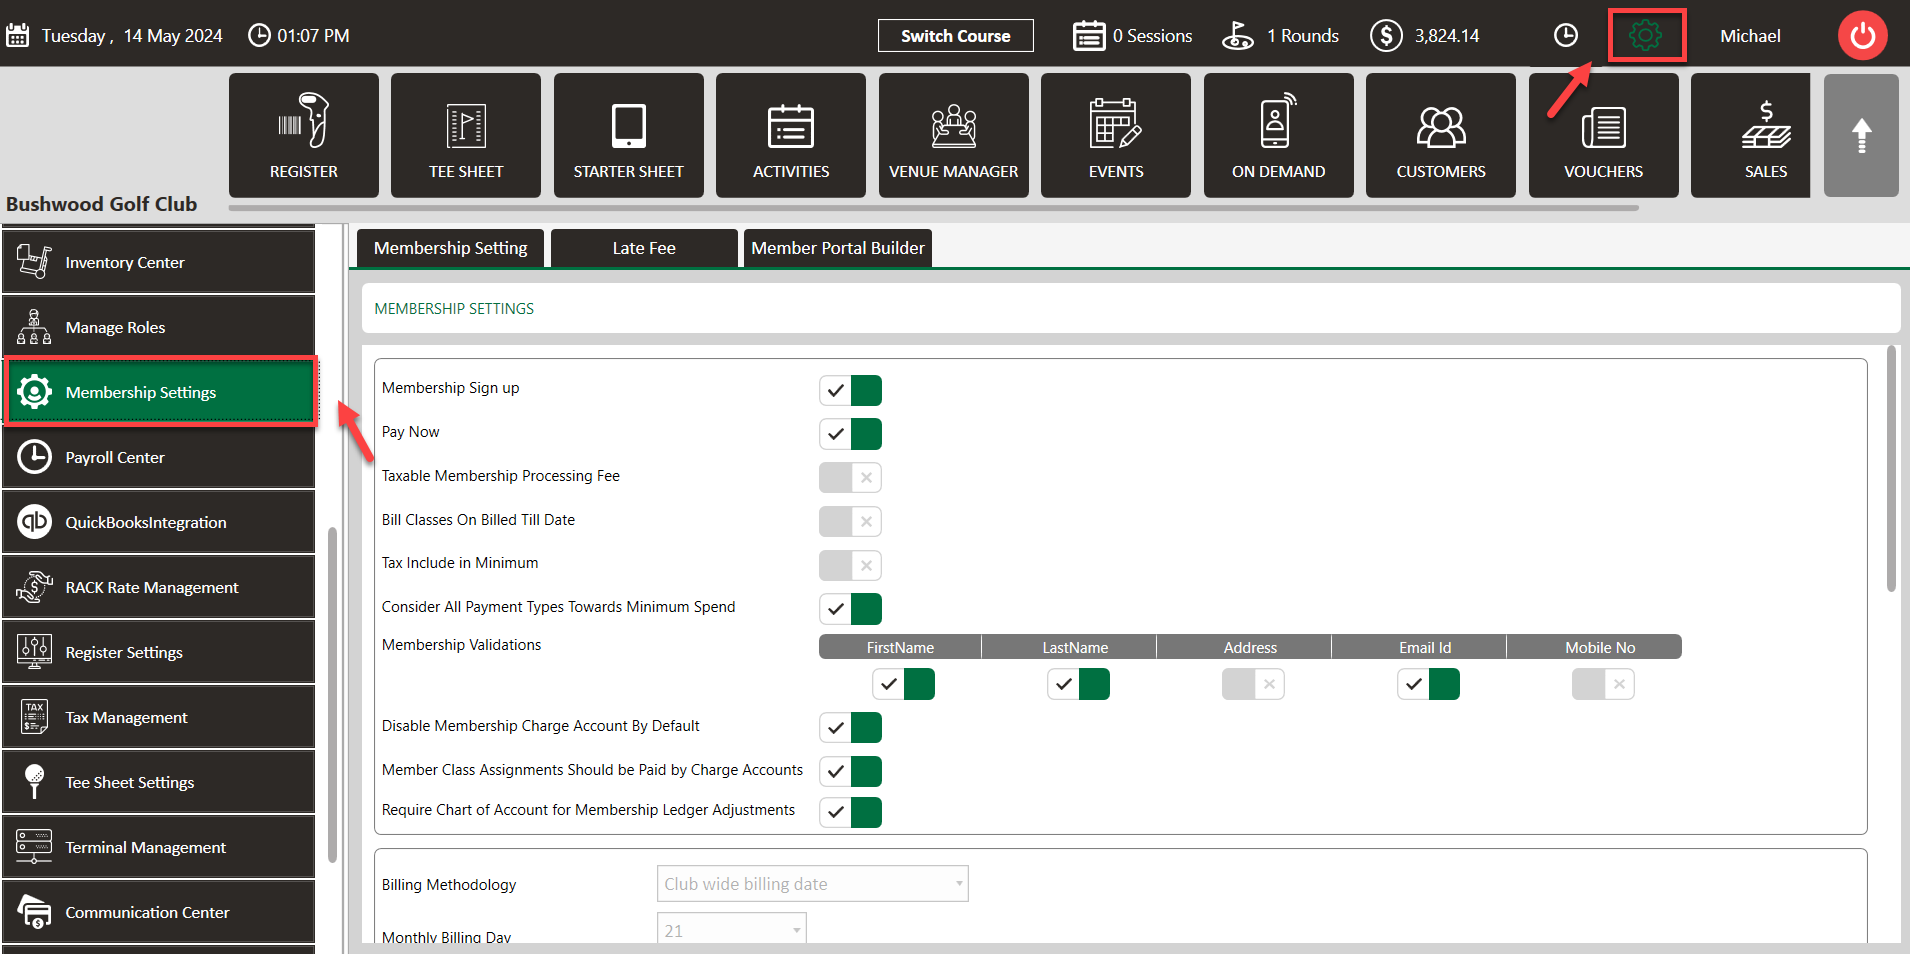
Task: Toggle Member Class Assignments Paid by Charge Accounts
Action: point(850,771)
